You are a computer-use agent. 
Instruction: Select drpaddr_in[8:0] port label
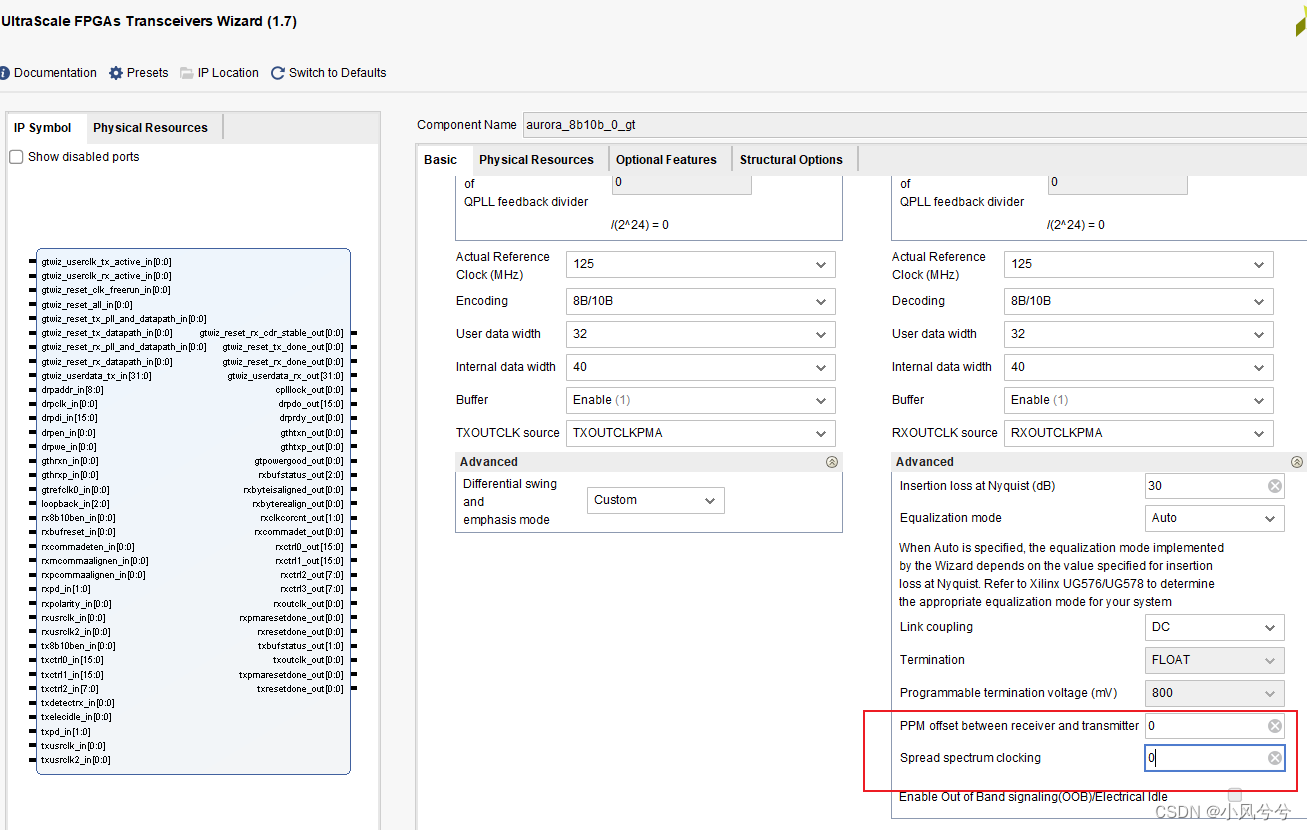72,390
